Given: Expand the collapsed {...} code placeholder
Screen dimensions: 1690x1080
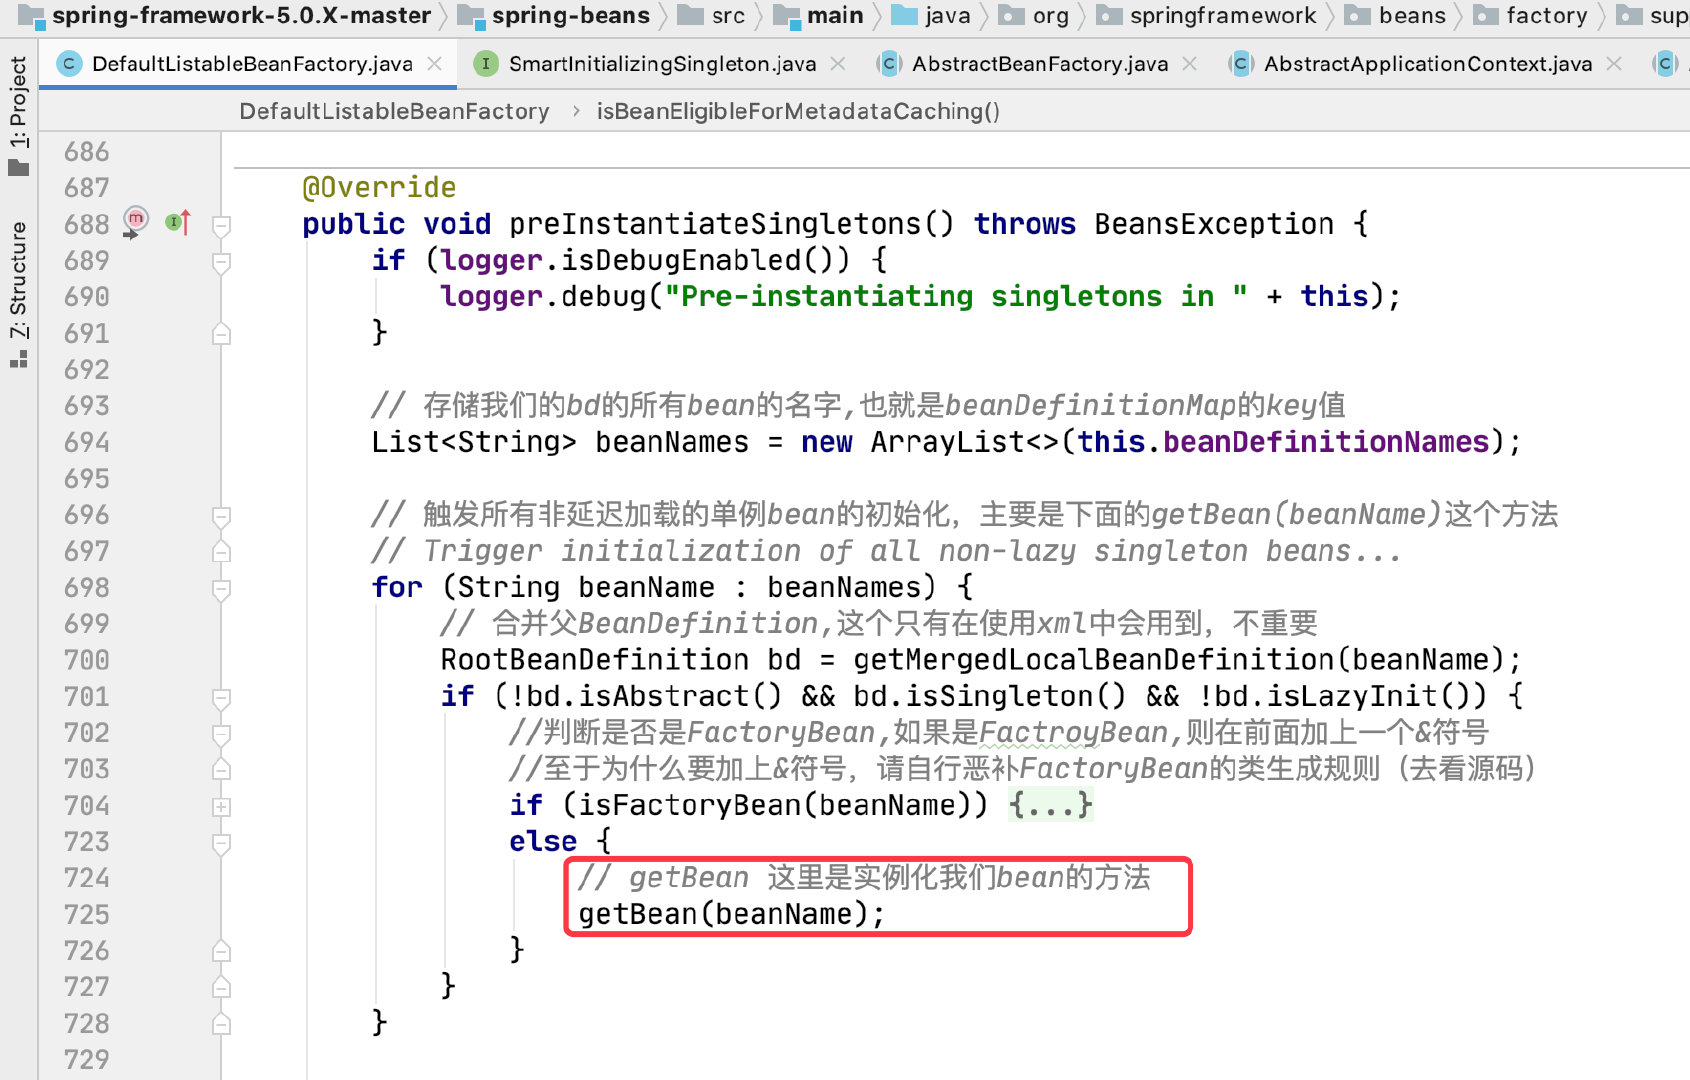Looking at the screenshot, I should tap(1051, 805).
